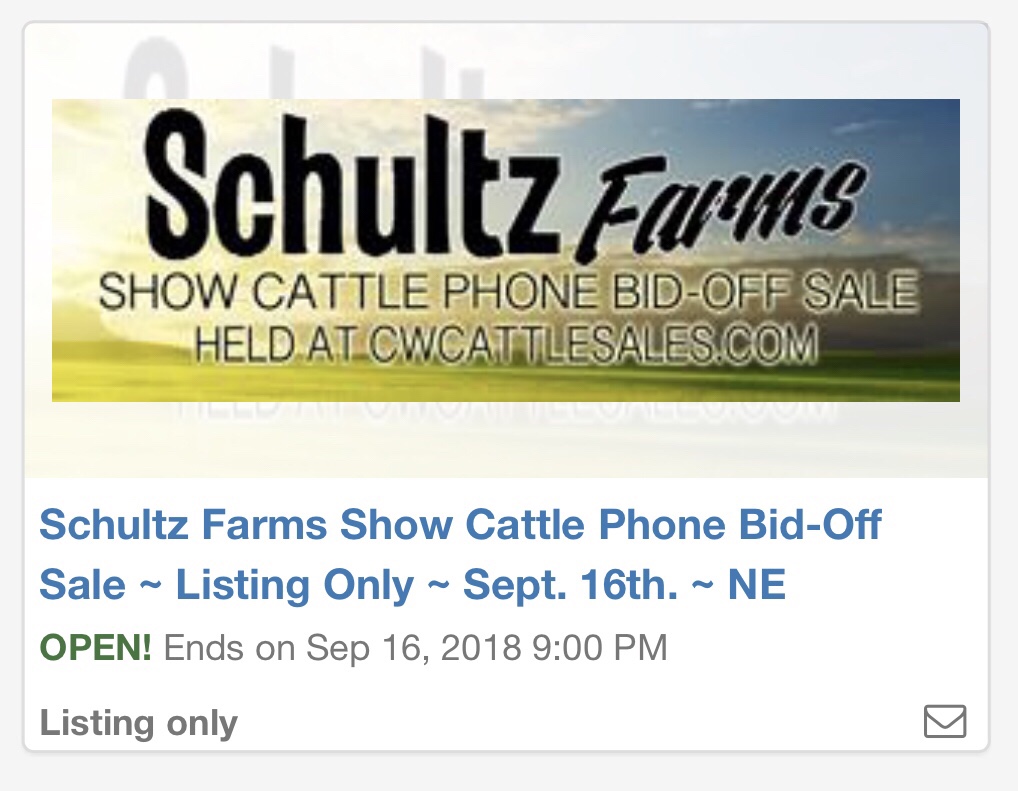This screenshot has width=1018, height=791.
Task: Click the 'Listing only' label
Action: point(139,723)
